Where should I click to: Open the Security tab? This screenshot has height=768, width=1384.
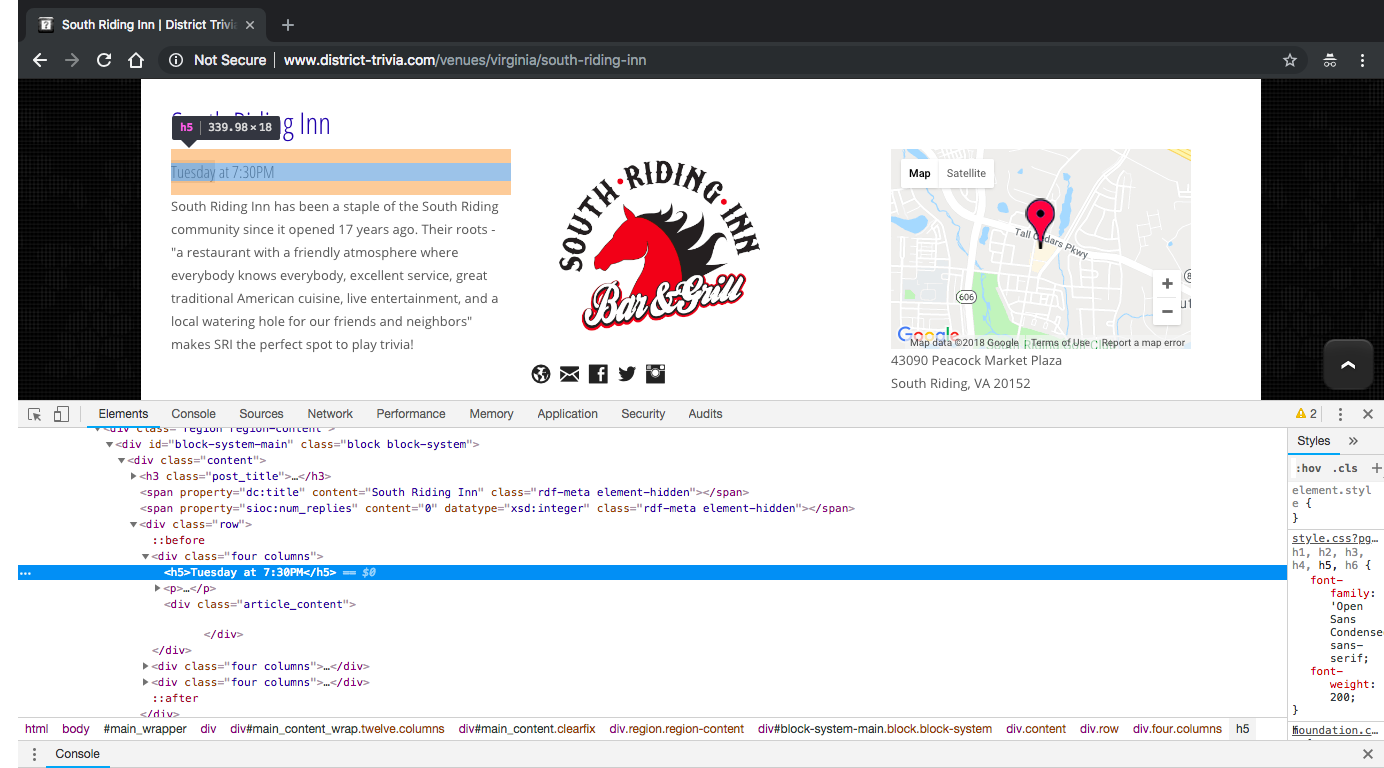click(643, 414)
